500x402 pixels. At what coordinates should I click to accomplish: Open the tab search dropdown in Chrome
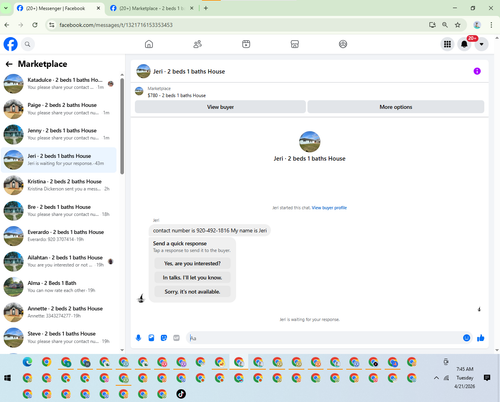(x=6, y=8)
